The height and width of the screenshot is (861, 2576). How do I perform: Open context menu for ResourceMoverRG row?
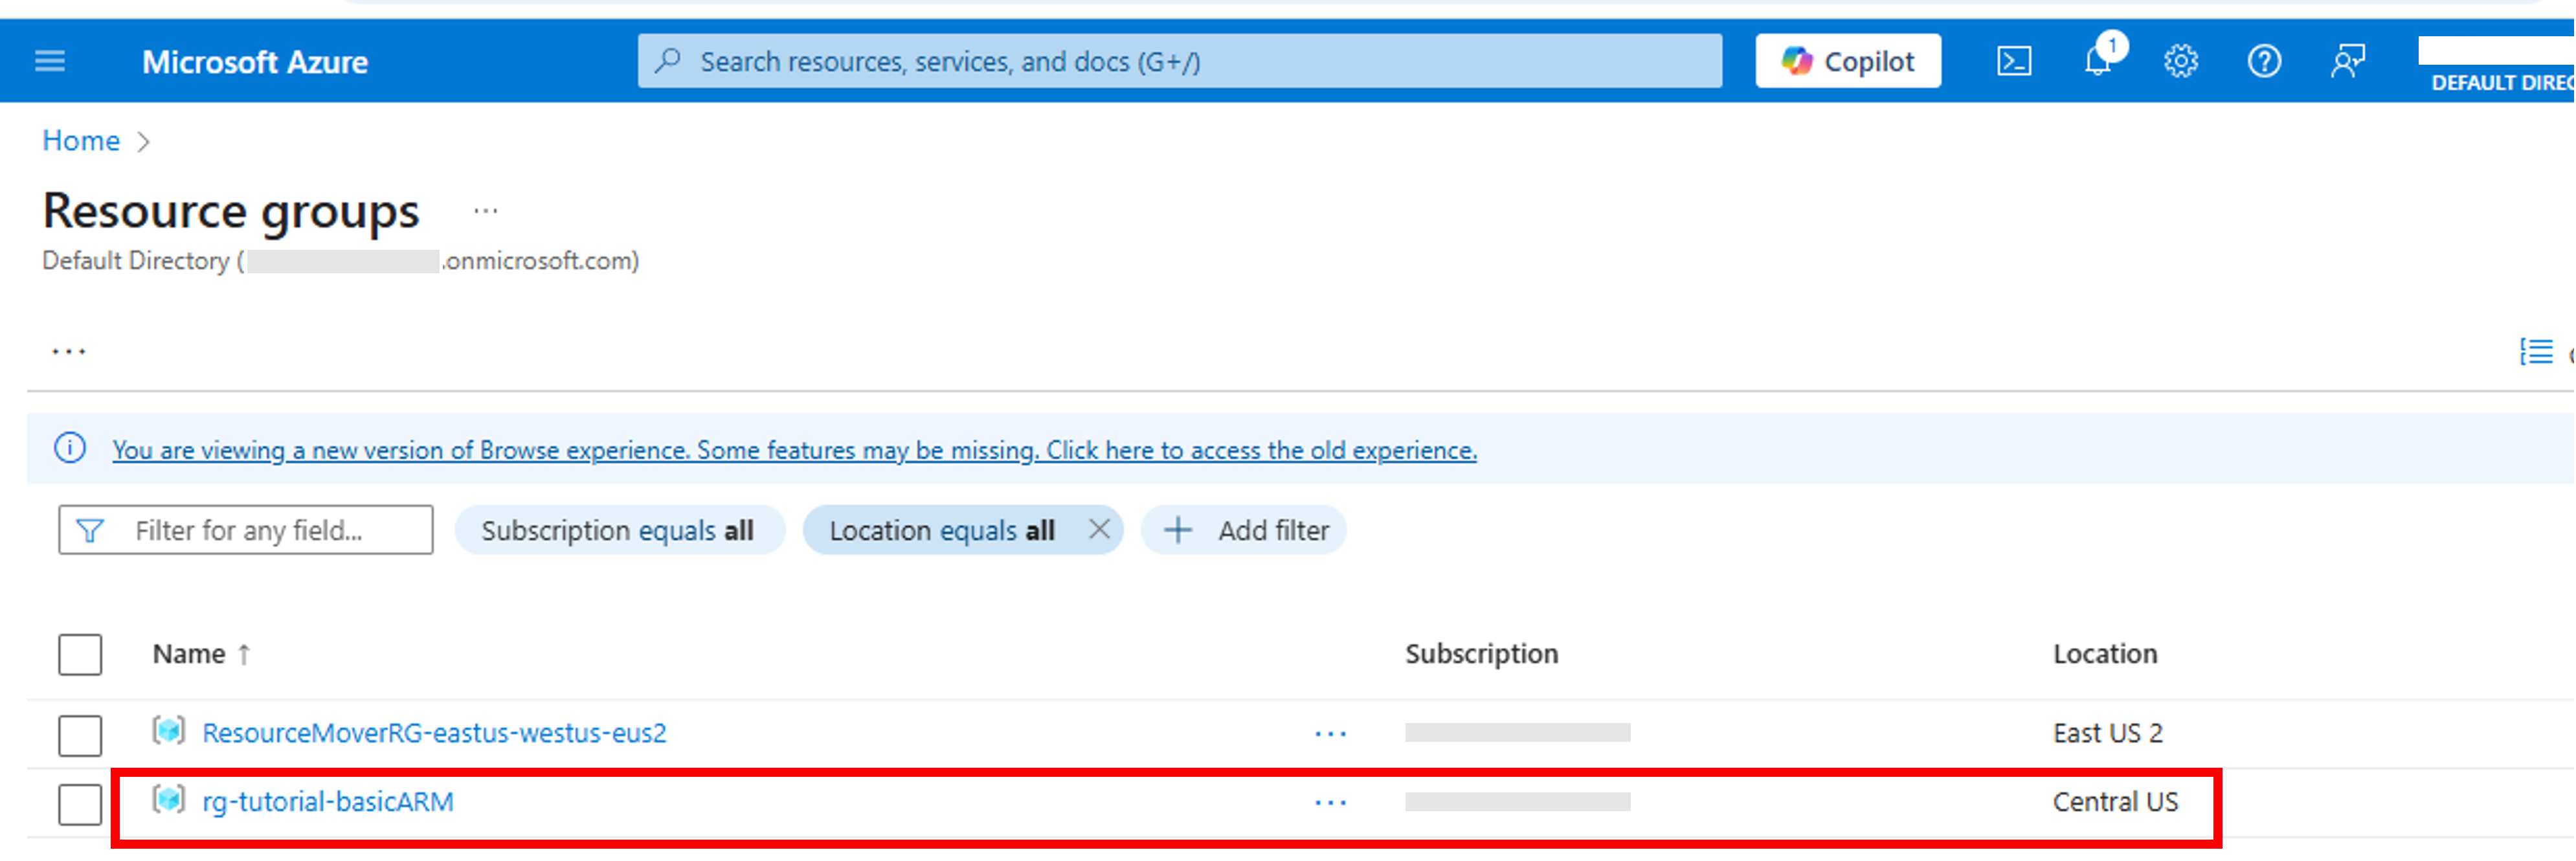coord(1330,734)
